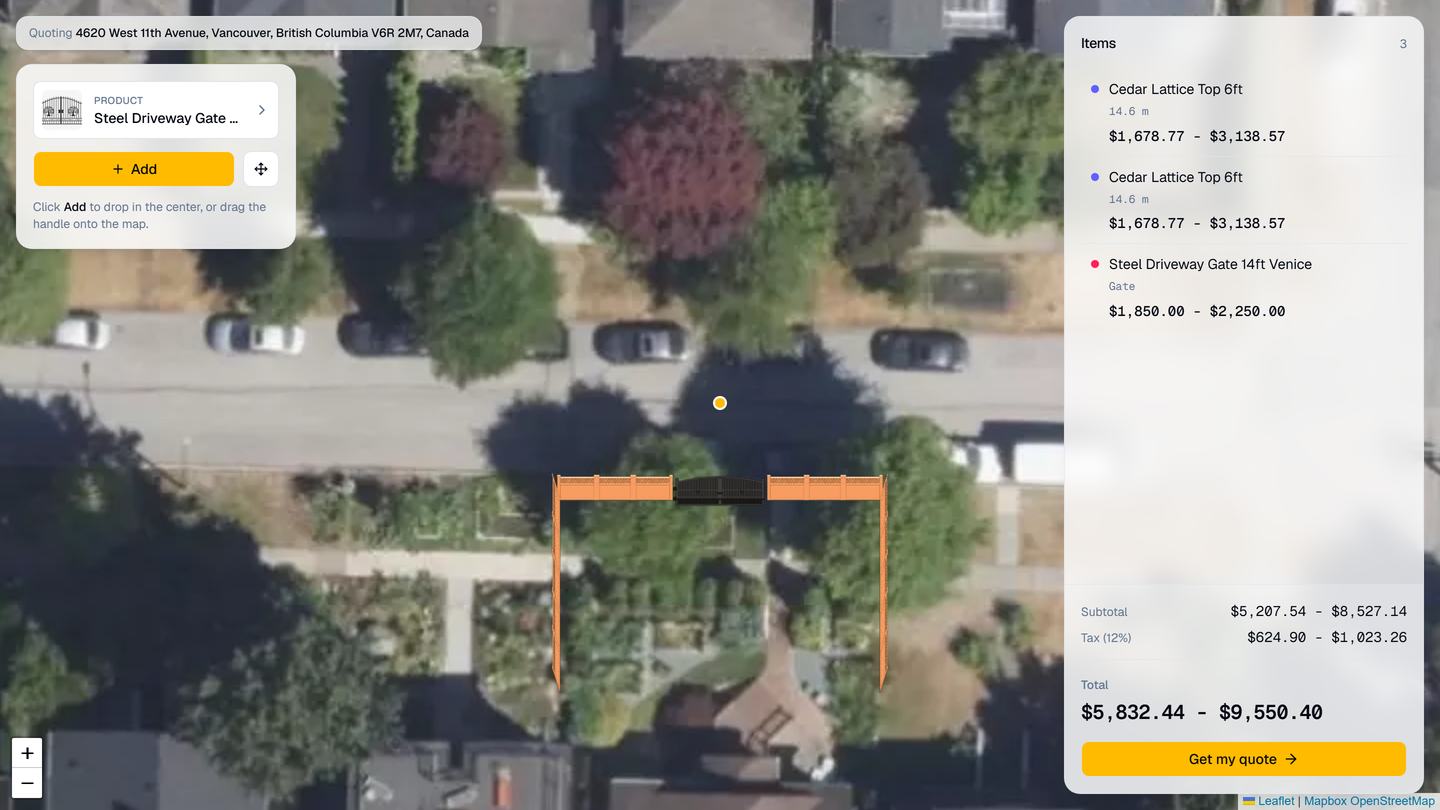This screenshot has height=810, width=1440.
Task: Select the black steel gate on the map
Action: [720, 490]
